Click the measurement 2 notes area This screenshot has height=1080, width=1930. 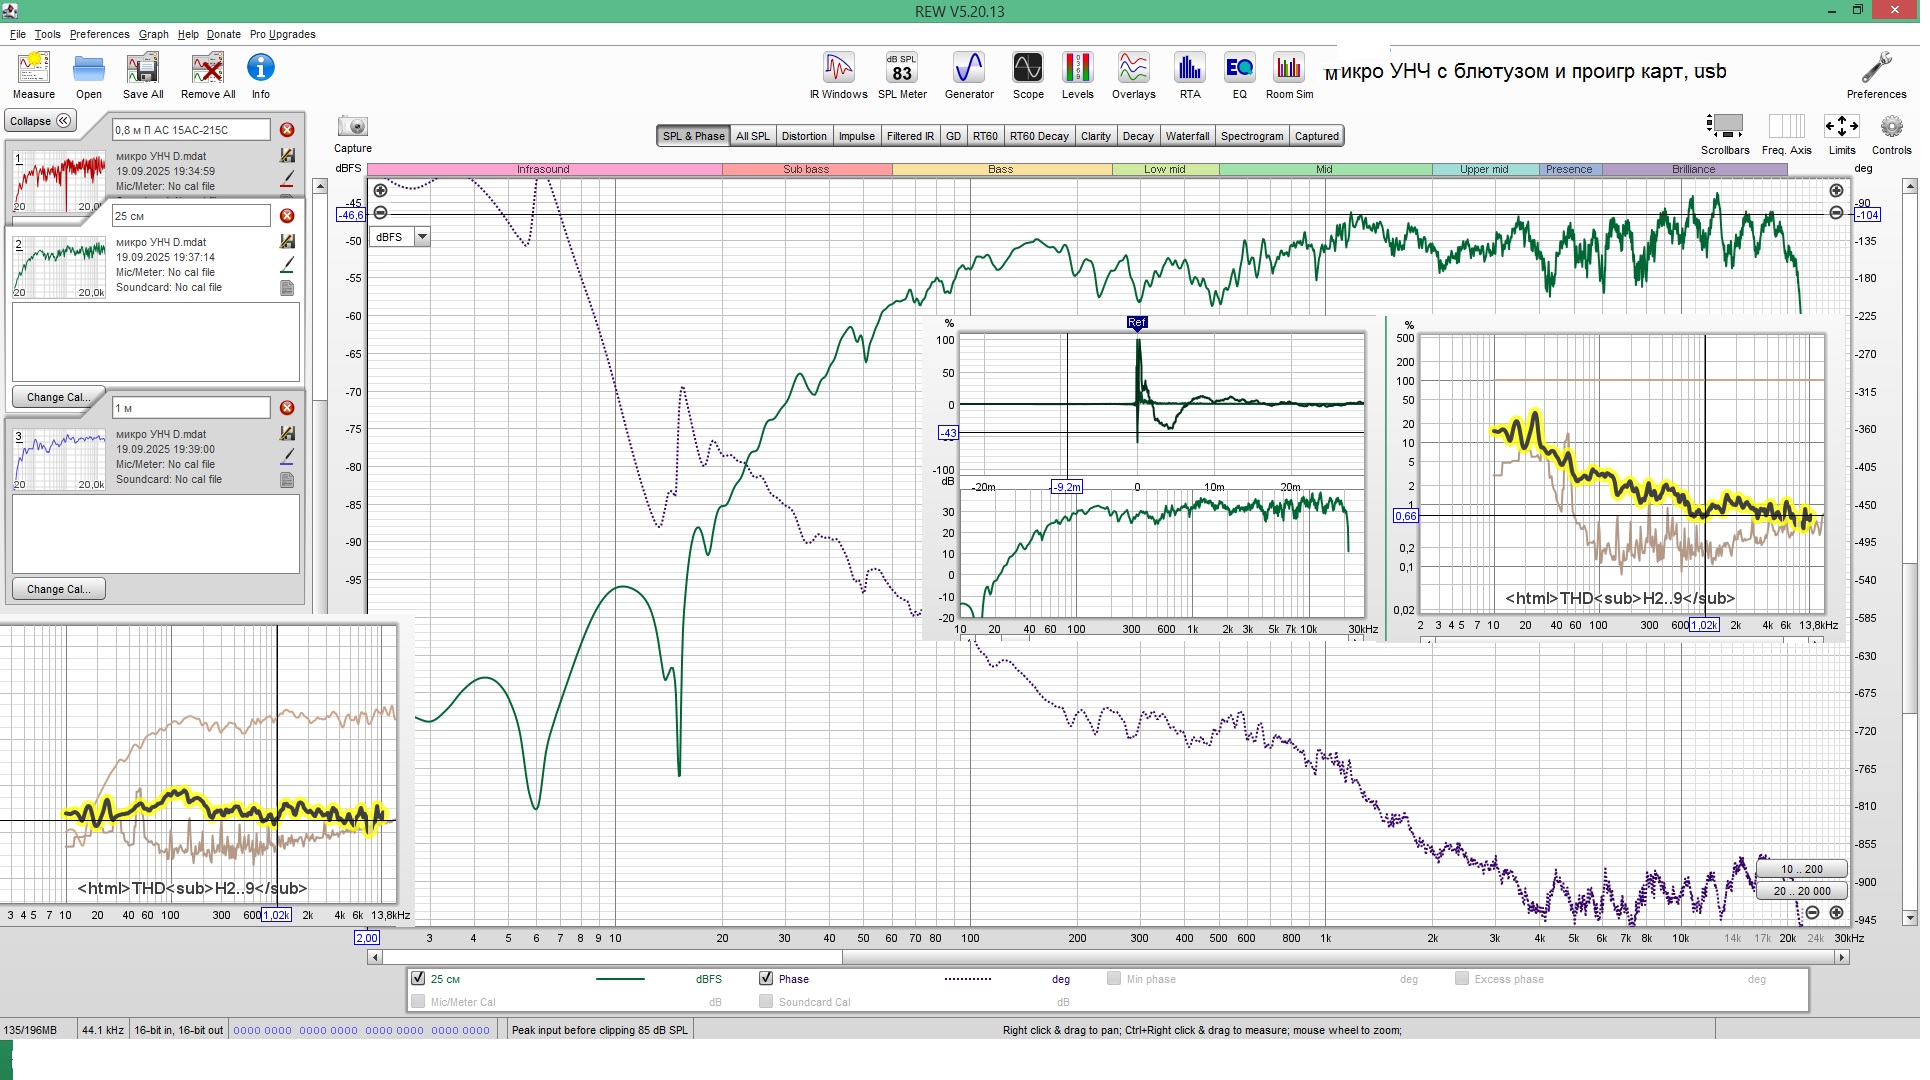(156, 341)
